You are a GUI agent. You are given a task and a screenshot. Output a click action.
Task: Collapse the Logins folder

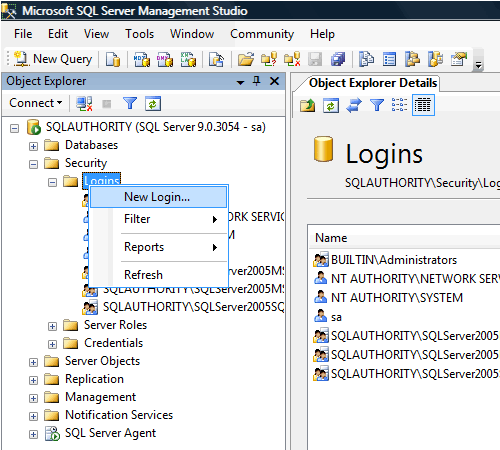pos(52,182)
